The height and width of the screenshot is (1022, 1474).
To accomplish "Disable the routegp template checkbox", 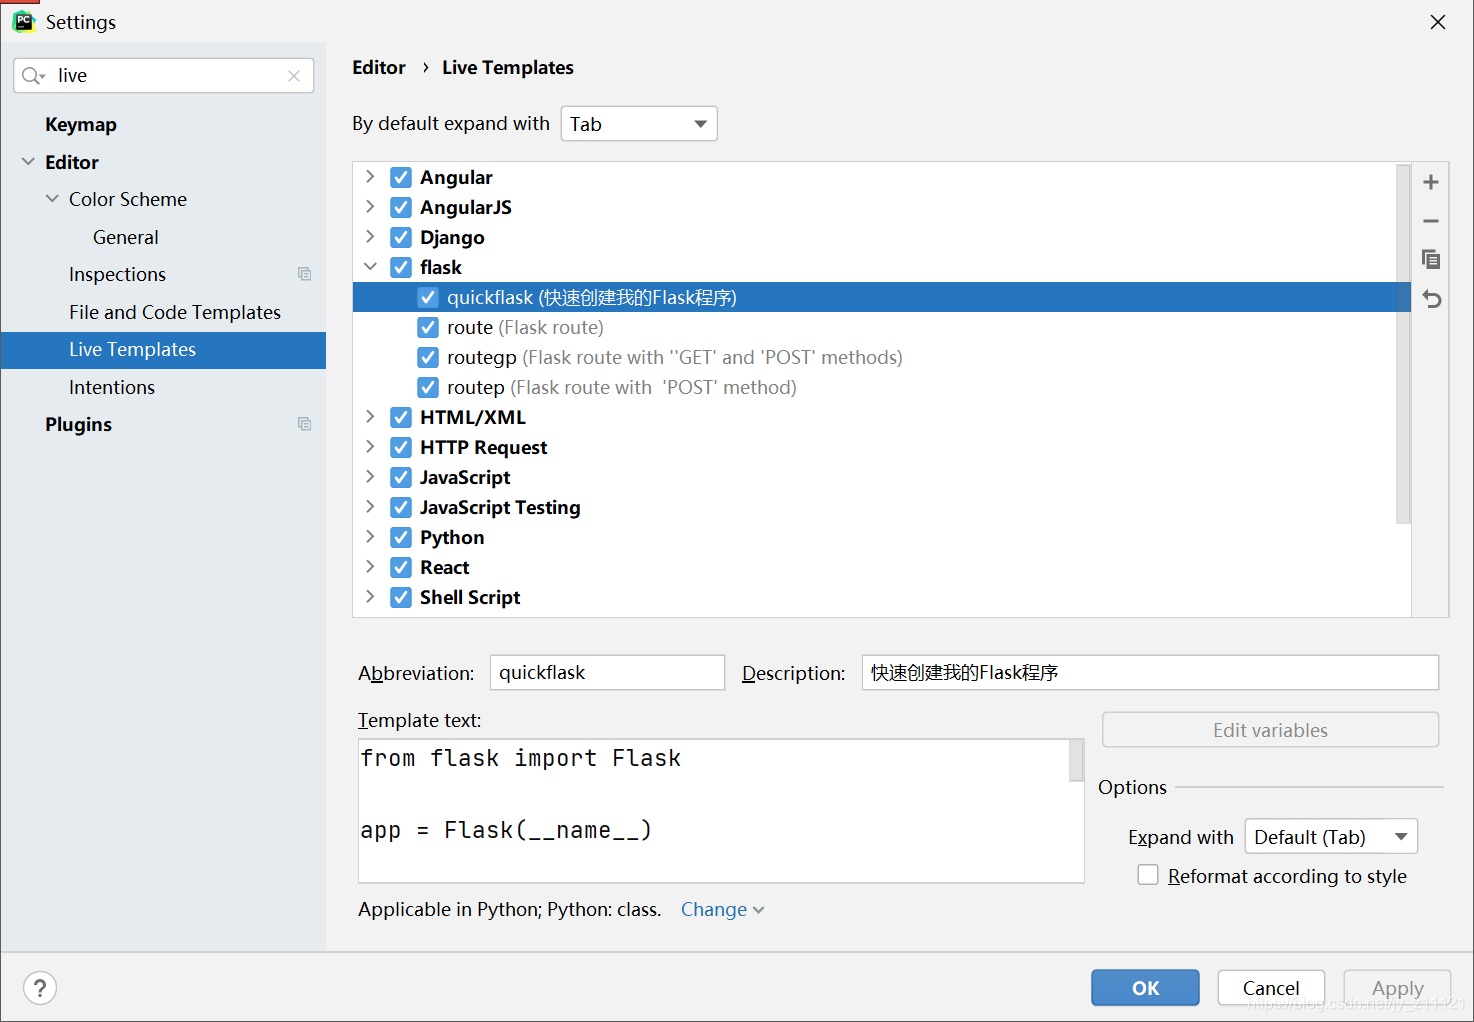I will pyautogui.click(x=428, y=357).
